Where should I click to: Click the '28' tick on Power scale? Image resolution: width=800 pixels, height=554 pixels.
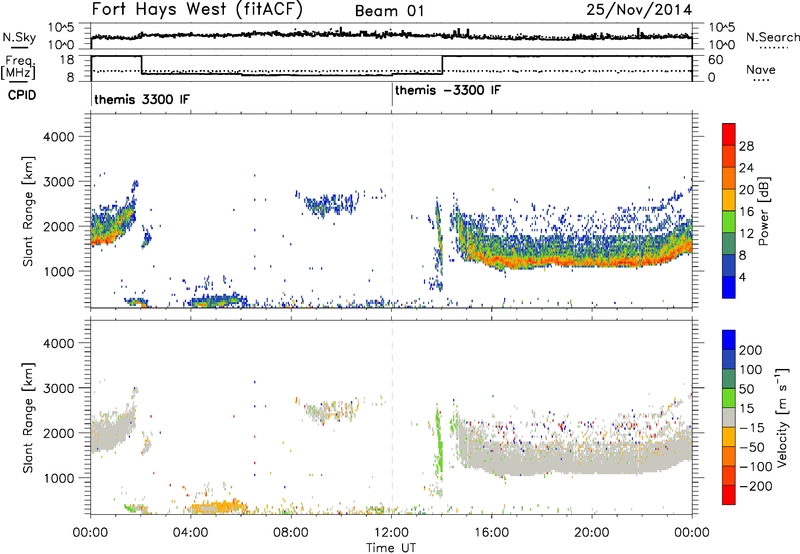[746, 146]
